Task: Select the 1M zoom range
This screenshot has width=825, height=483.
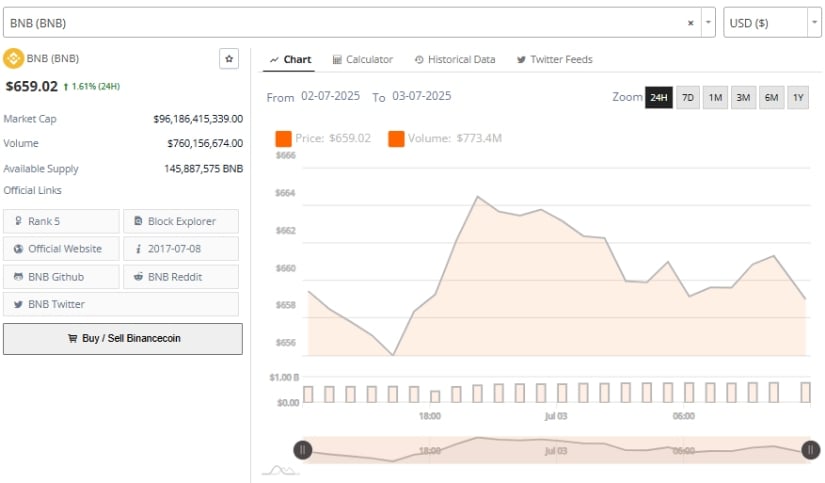Action: [x=715, y=97]
